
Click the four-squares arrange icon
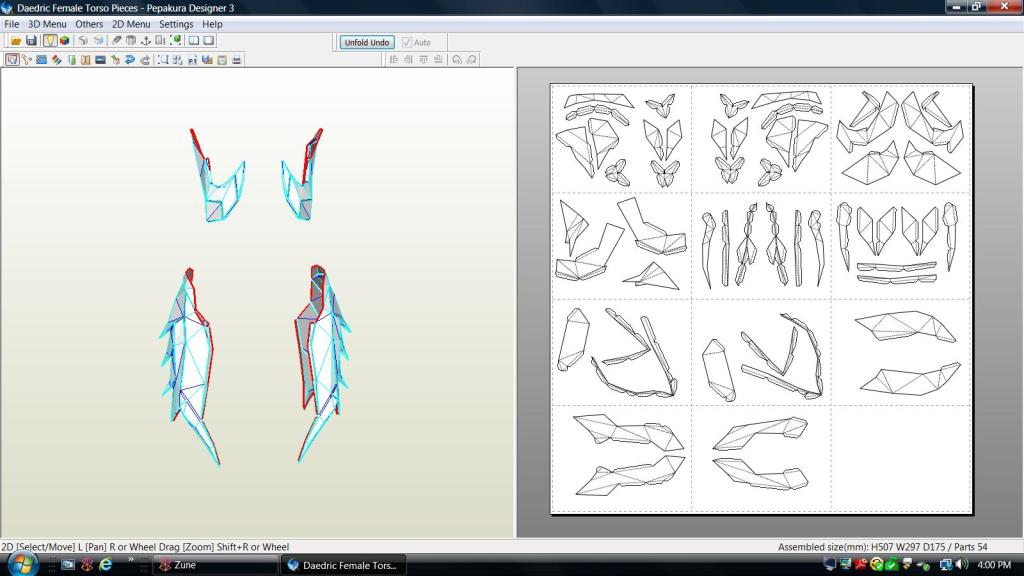[178, 59]
